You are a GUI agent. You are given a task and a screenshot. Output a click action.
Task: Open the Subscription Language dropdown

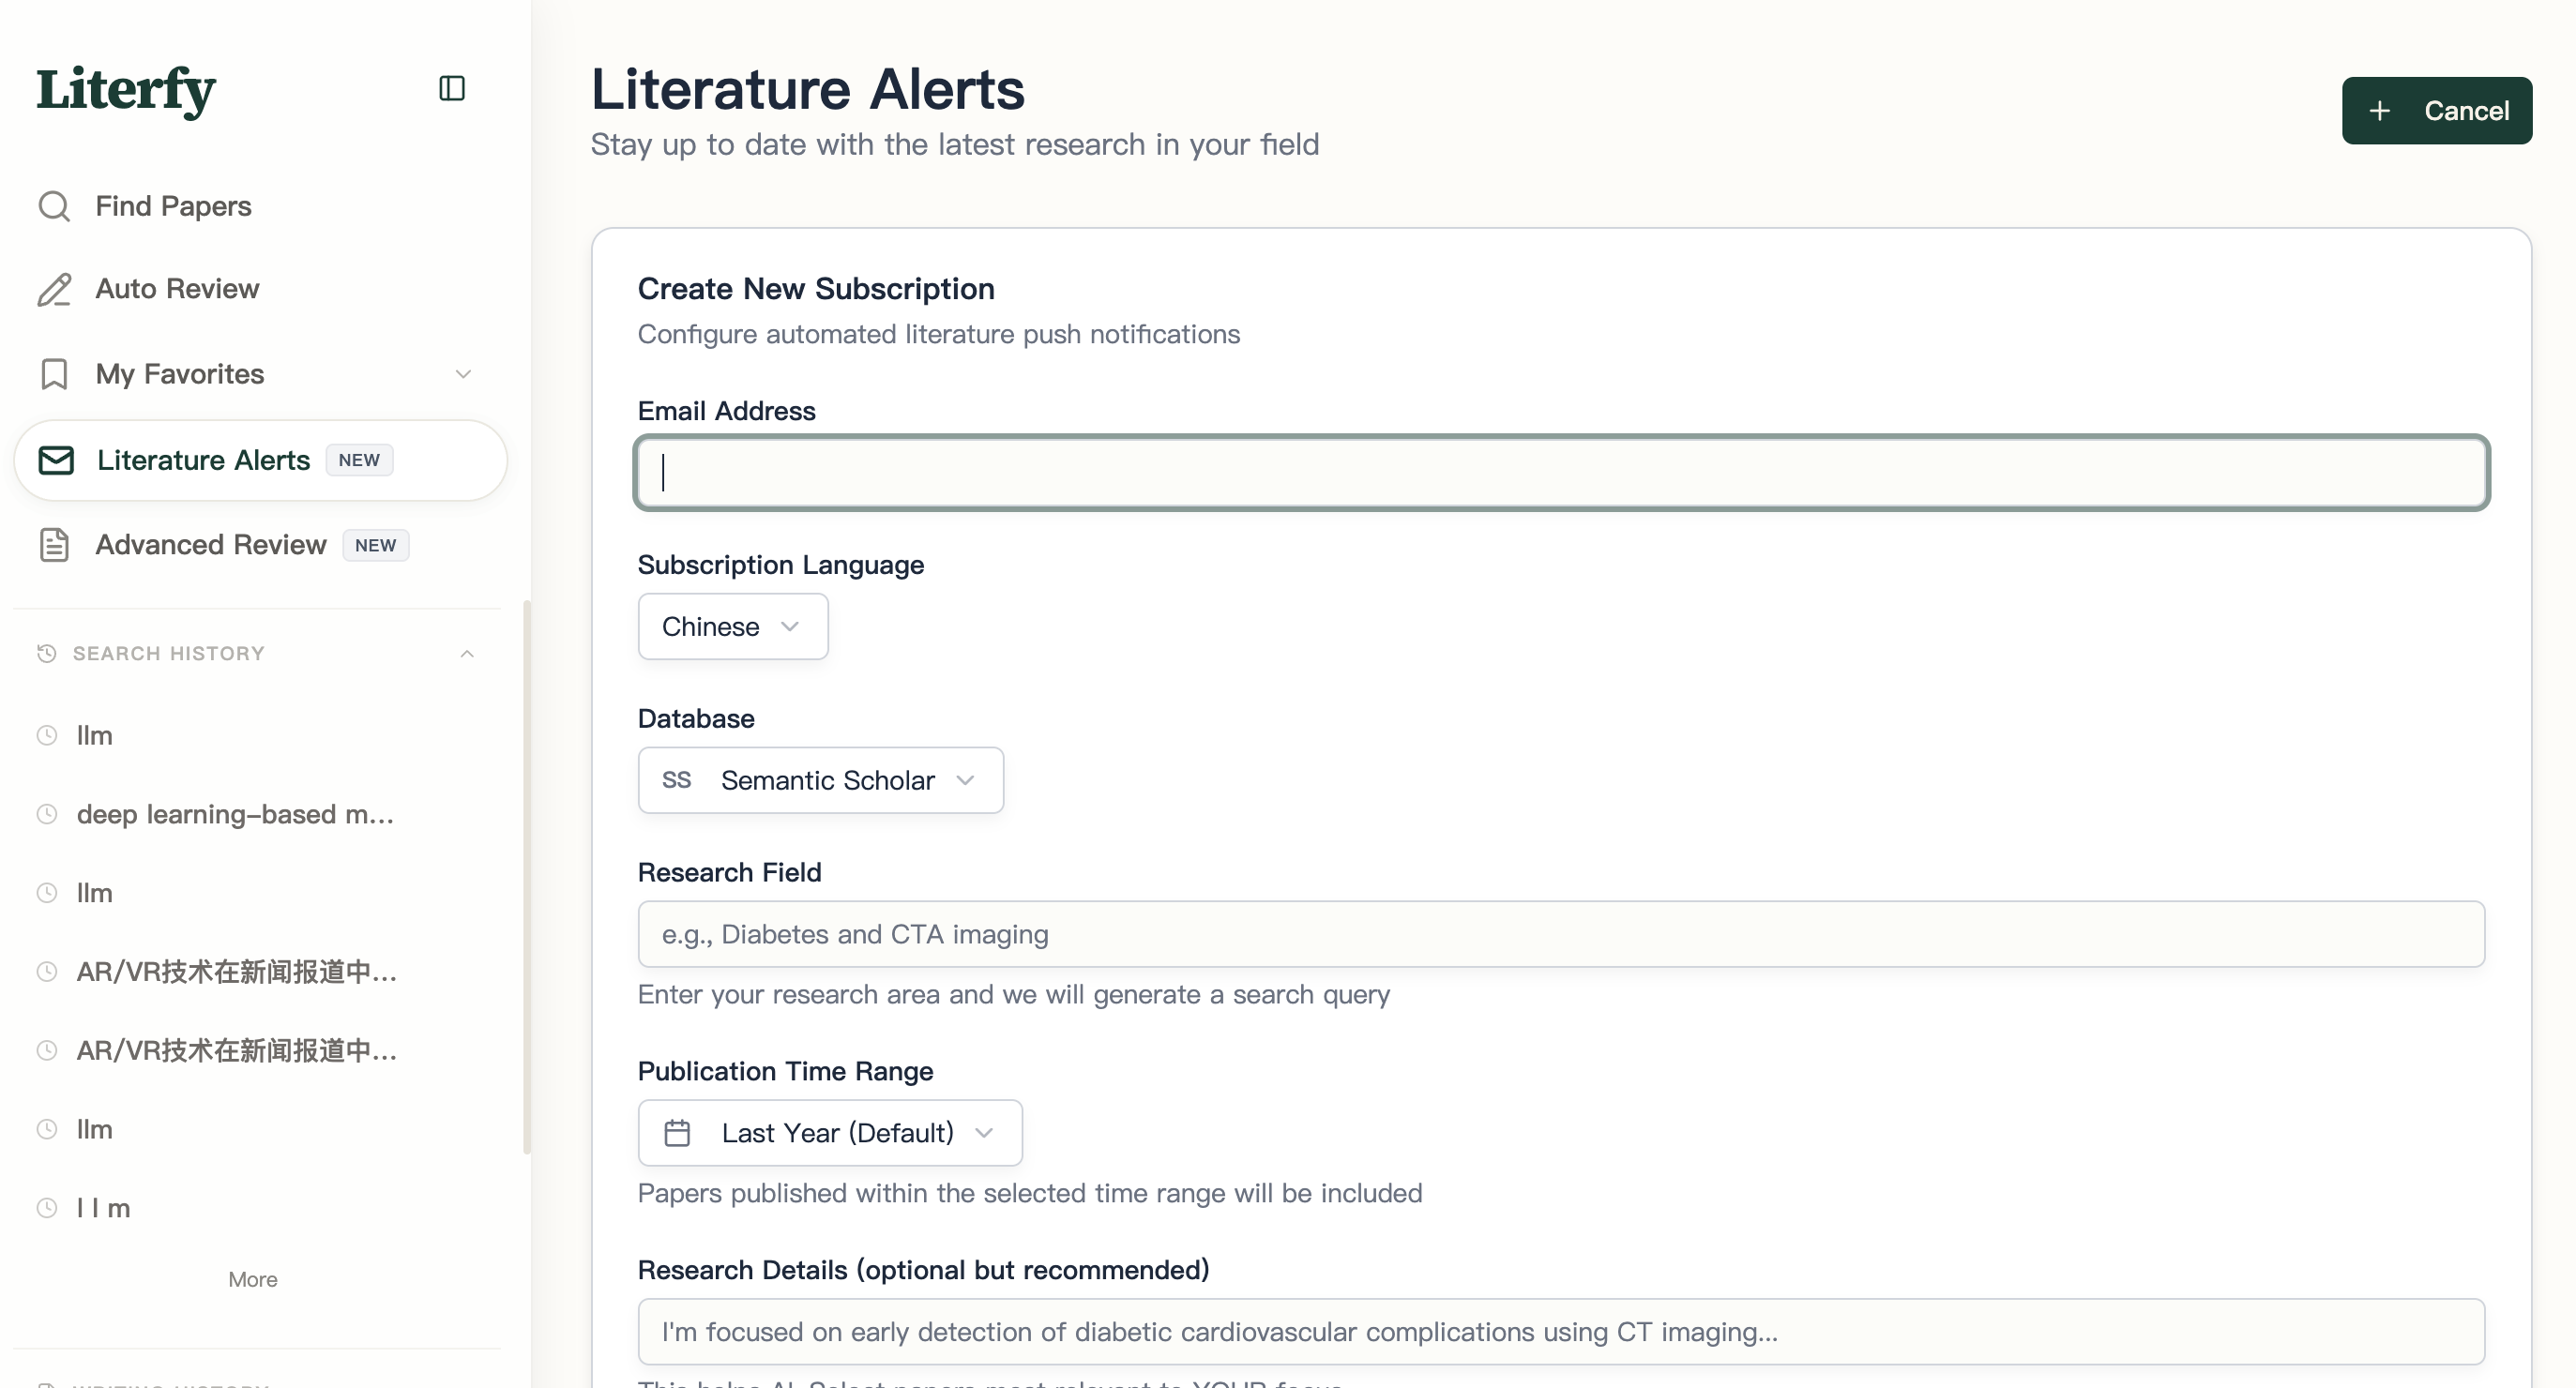pos(732,627)
